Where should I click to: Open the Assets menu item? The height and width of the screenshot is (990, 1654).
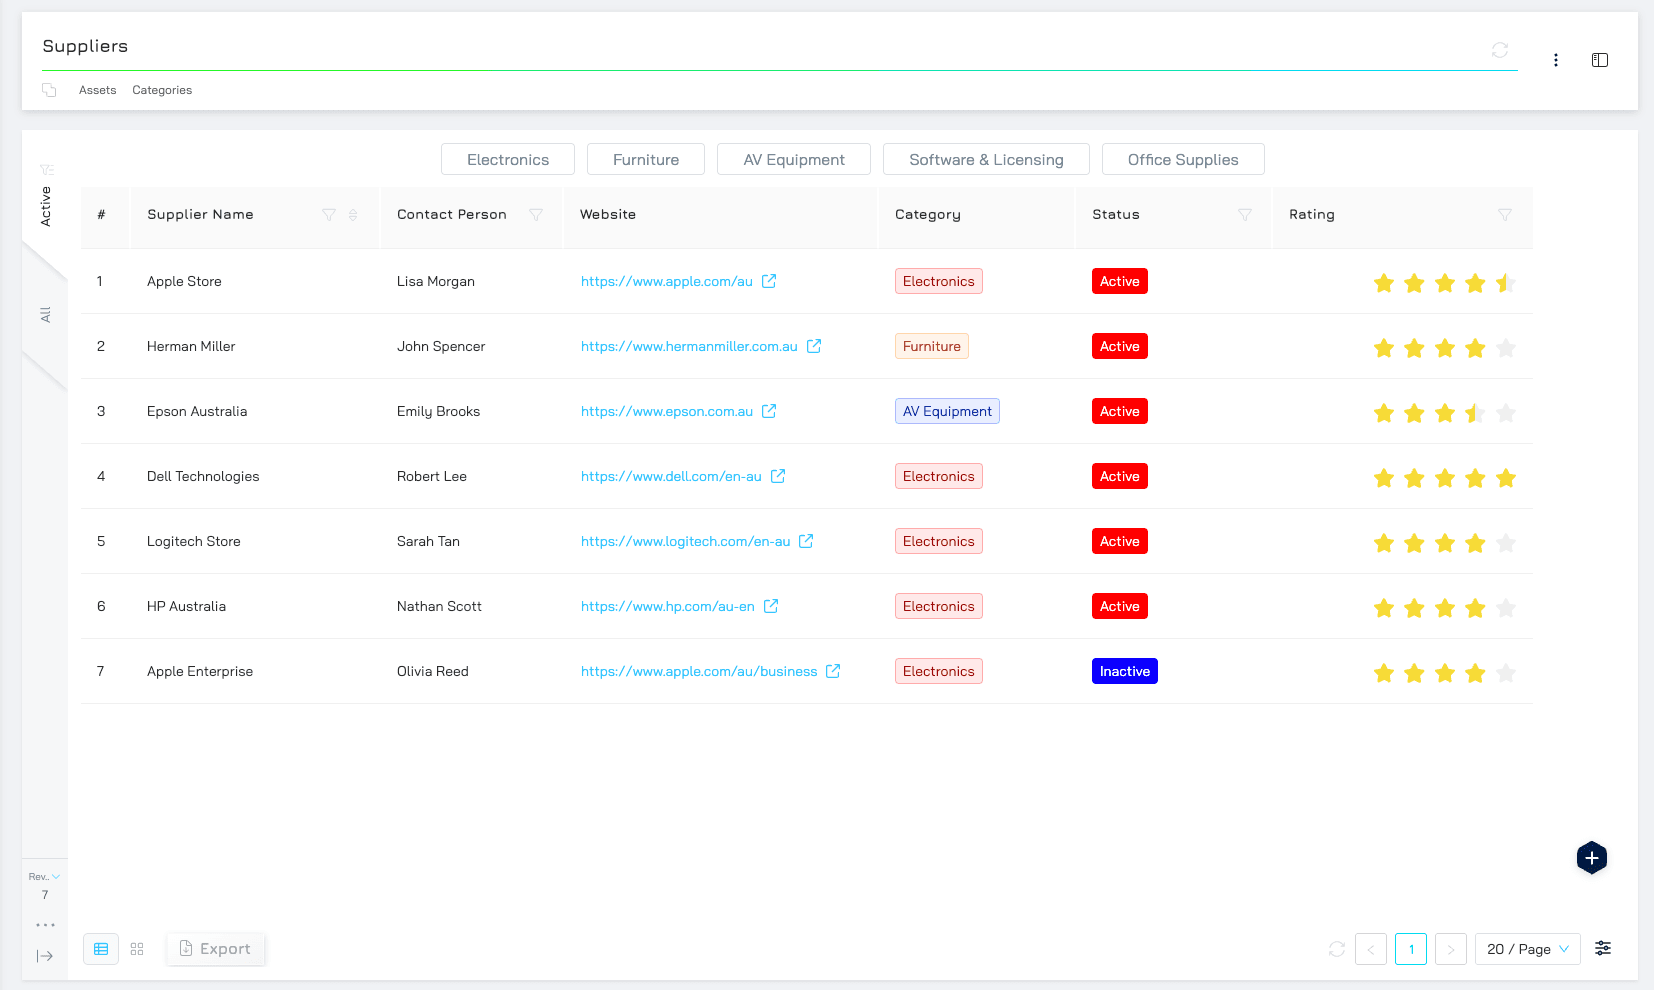pos(98,90)
